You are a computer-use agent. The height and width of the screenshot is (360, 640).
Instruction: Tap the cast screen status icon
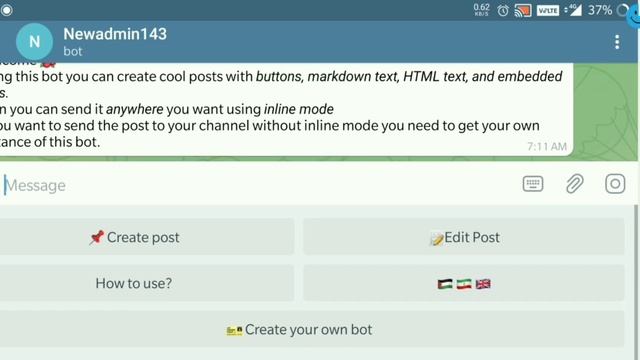(x=523, y=10)
